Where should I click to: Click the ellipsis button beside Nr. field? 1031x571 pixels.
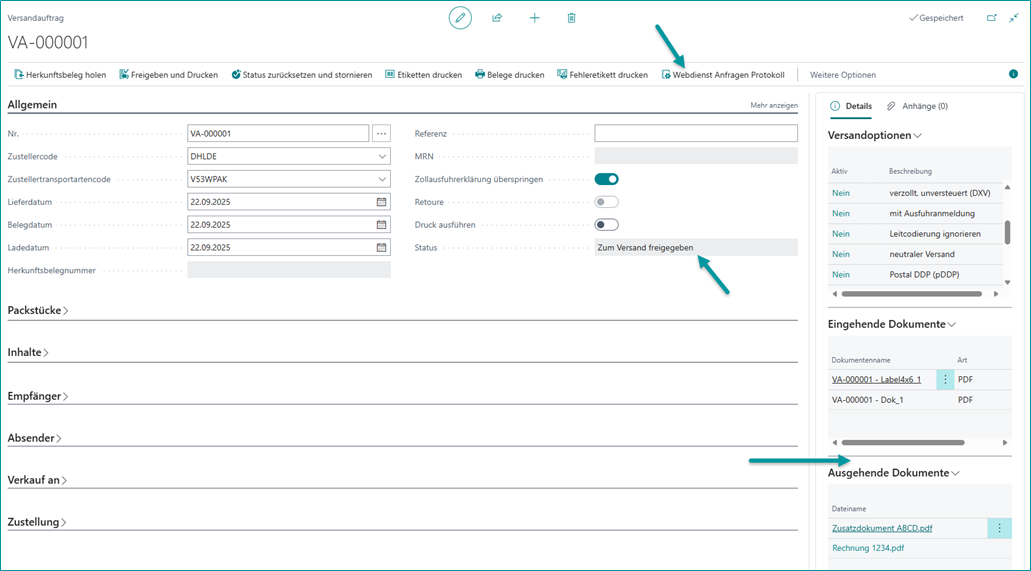click(x=381, y=133)
